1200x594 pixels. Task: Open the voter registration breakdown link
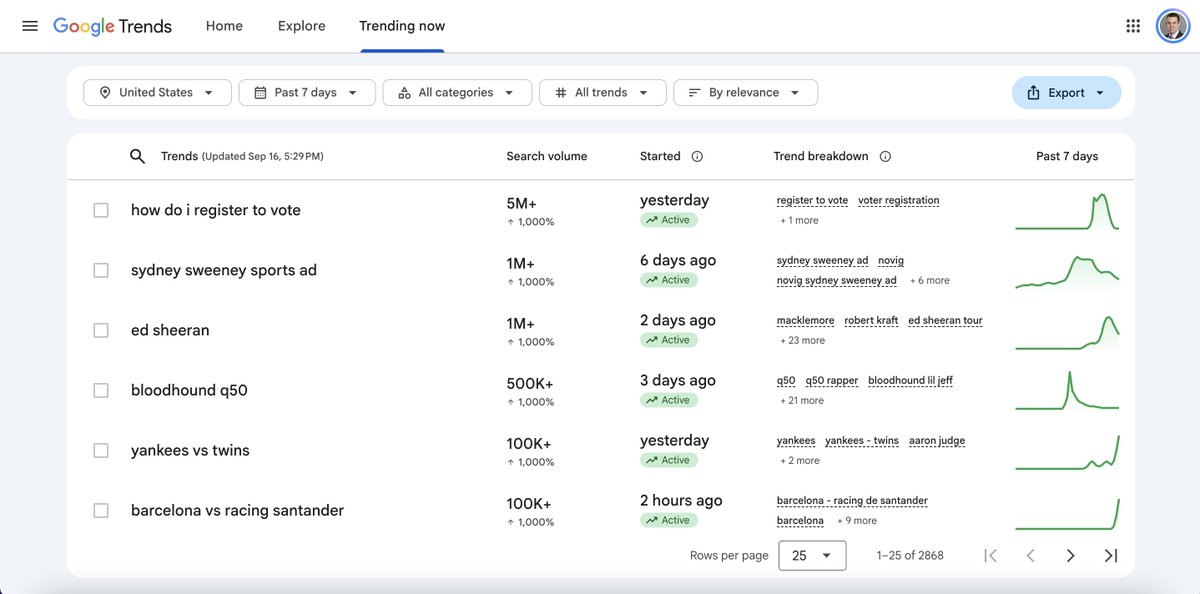click(x=899, y=200)
